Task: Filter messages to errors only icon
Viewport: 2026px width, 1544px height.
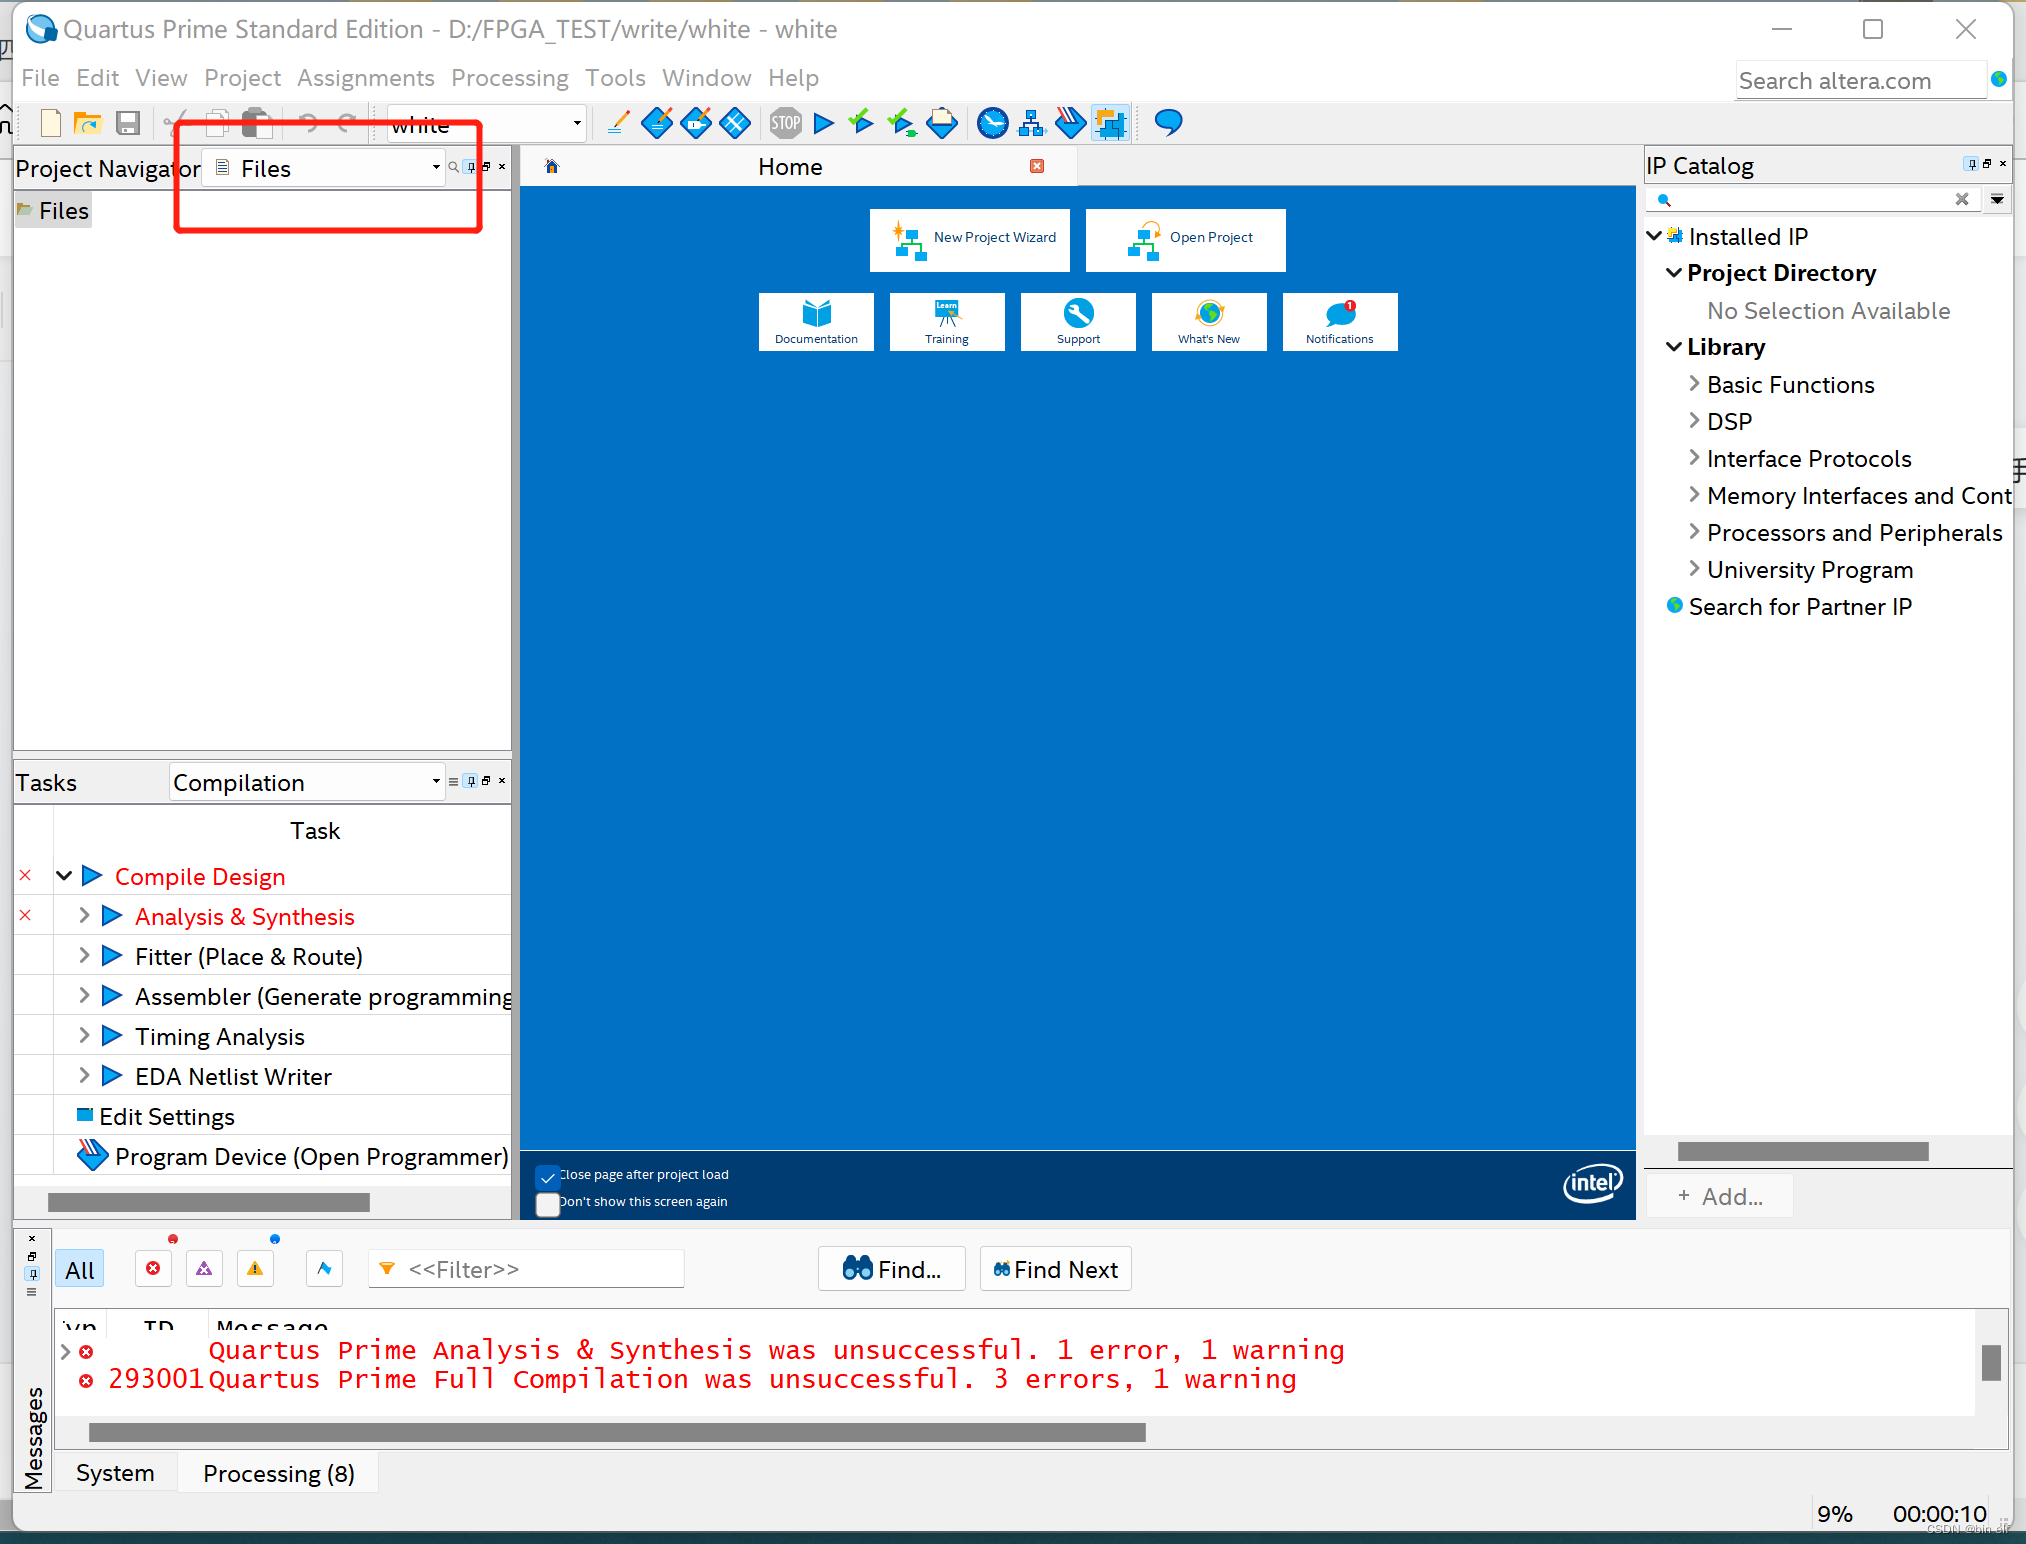Action: click(153, 1269)
